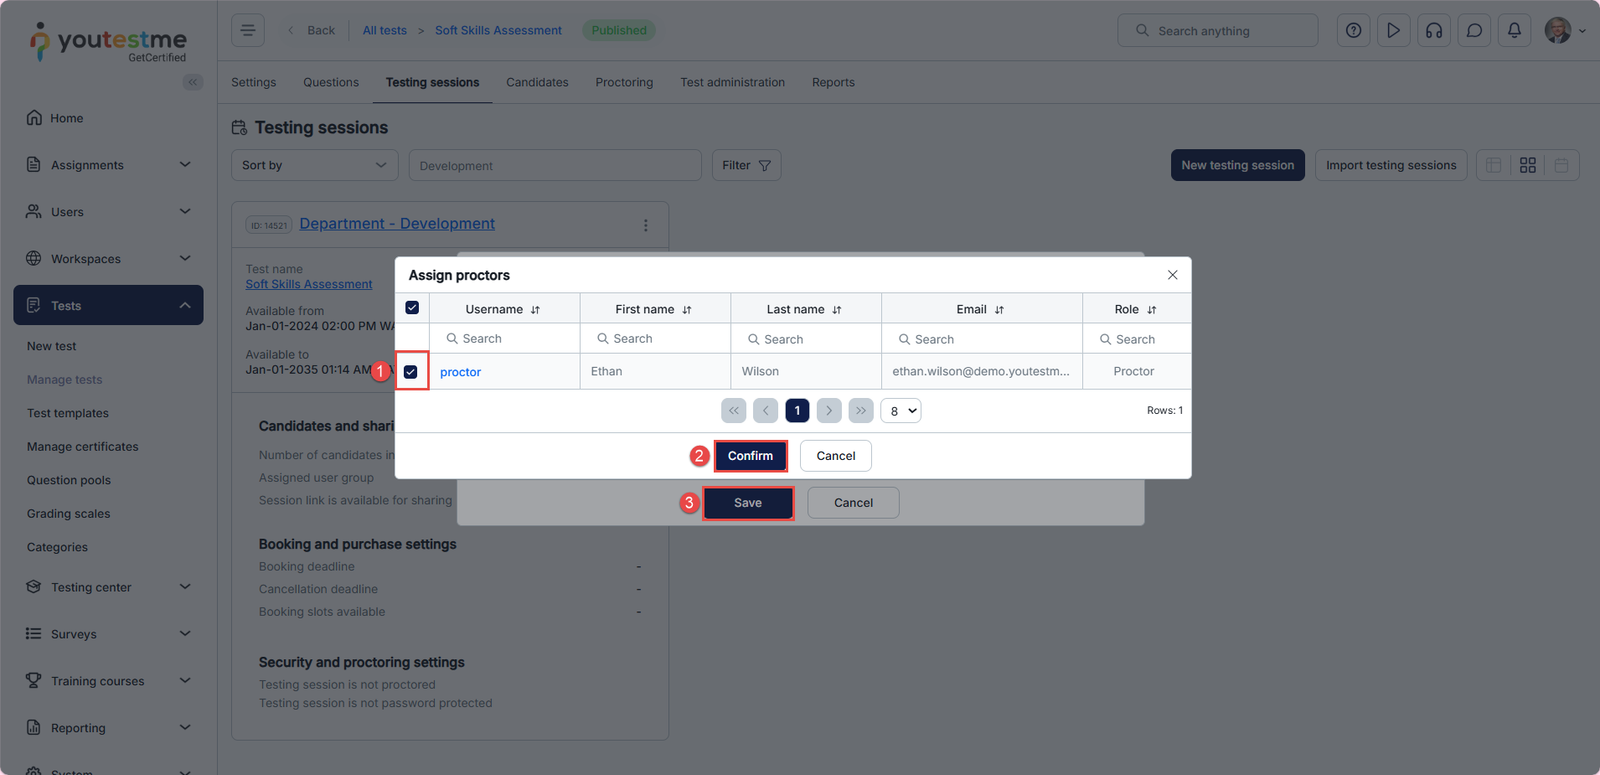
Task: Click the headset support icon
Action: click(x=1434, y=31)
